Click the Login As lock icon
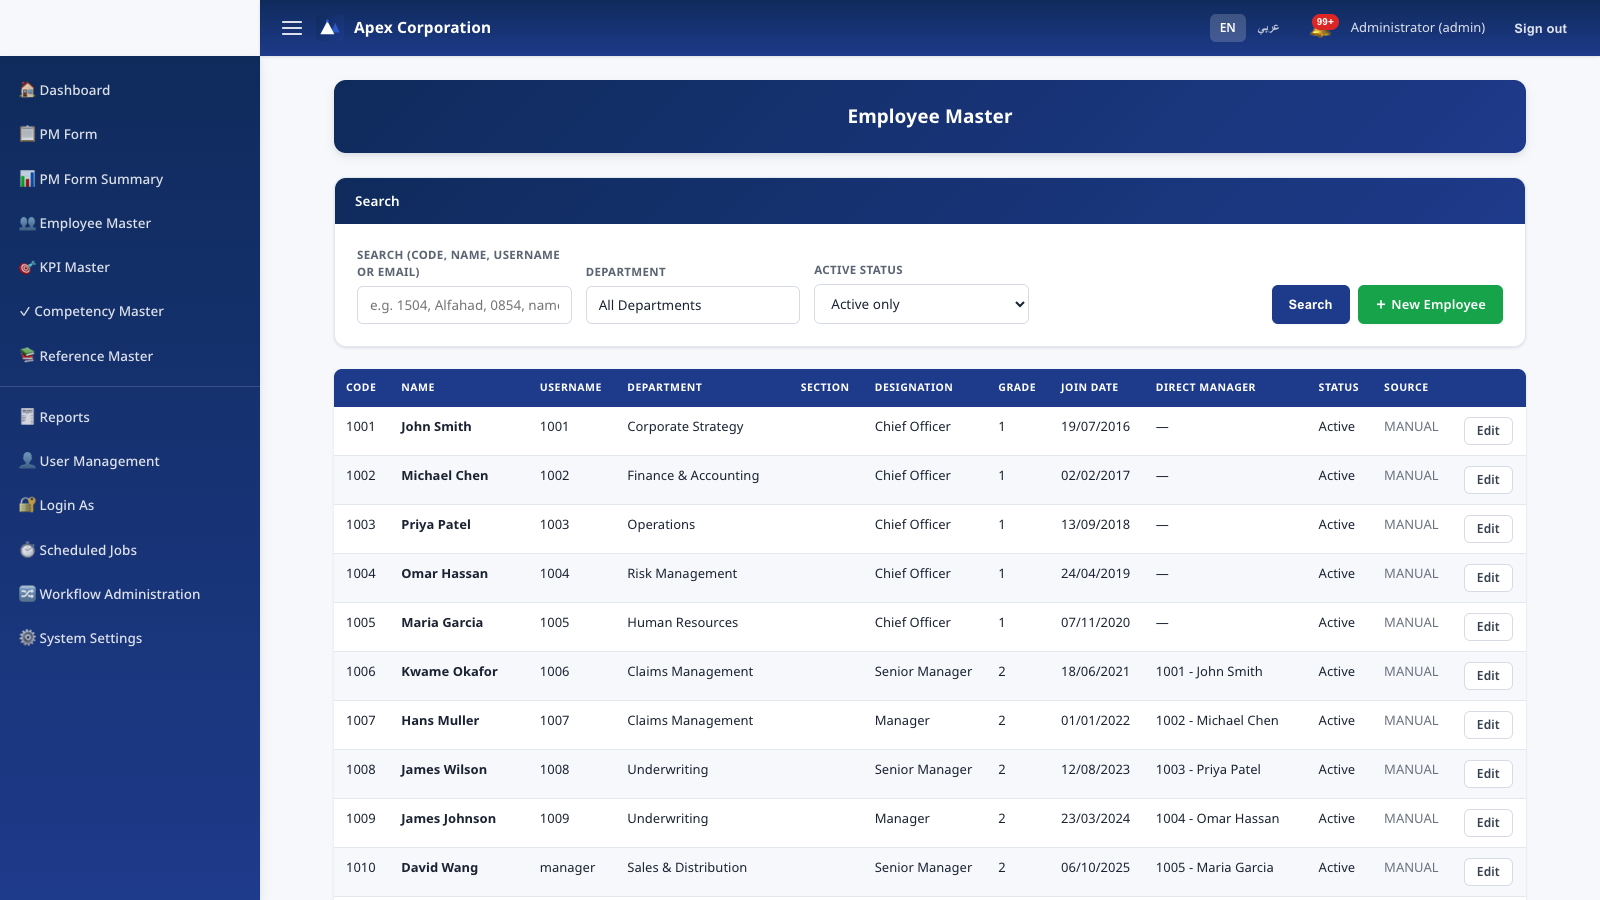 27,505
